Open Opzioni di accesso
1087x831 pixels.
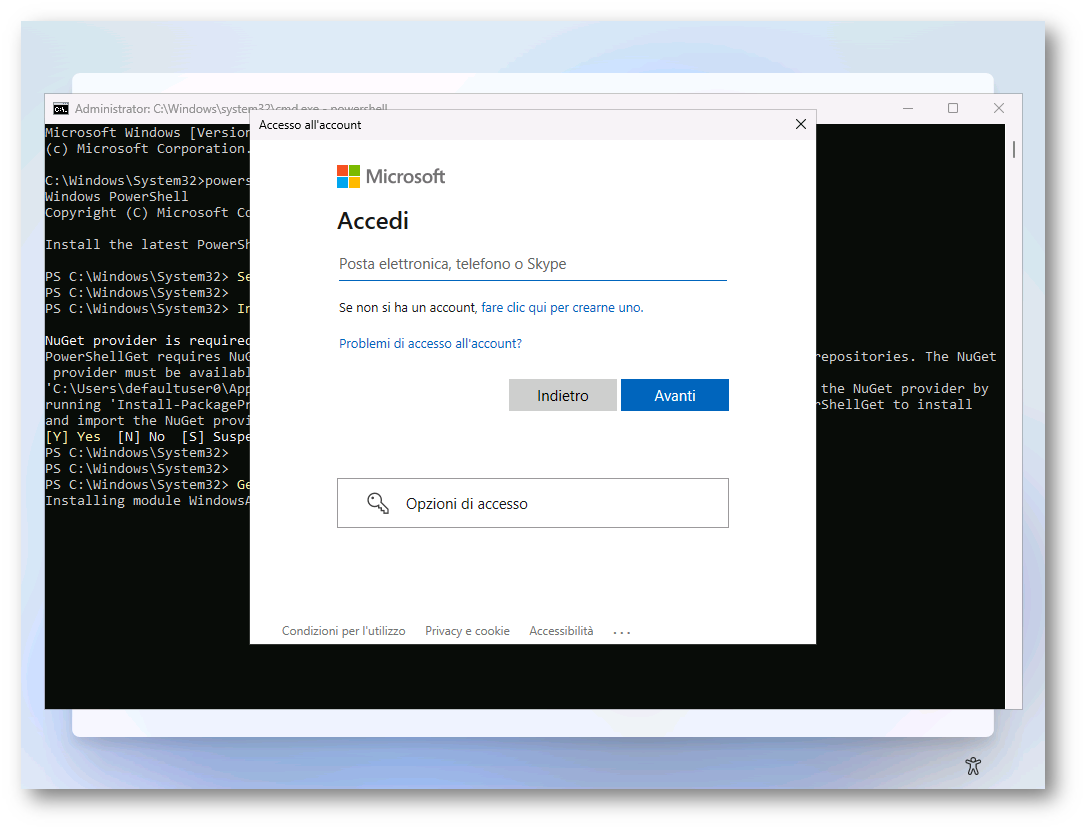(x=532, y=503)
